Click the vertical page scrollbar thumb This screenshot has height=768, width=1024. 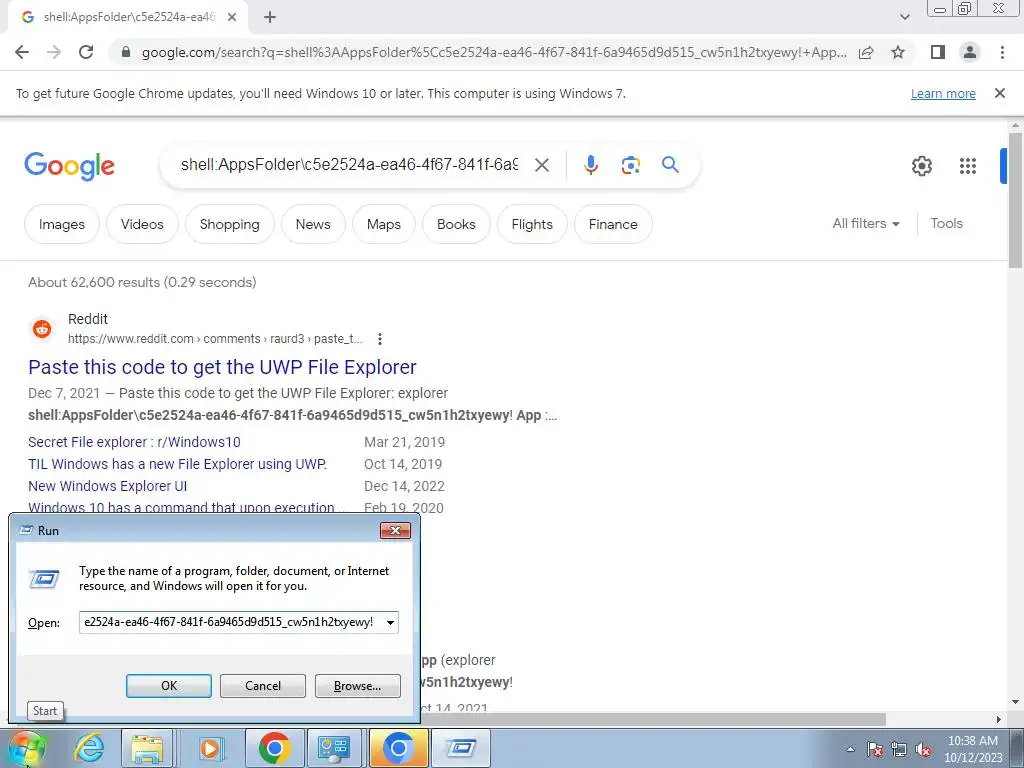click(x=1015, y=199)
